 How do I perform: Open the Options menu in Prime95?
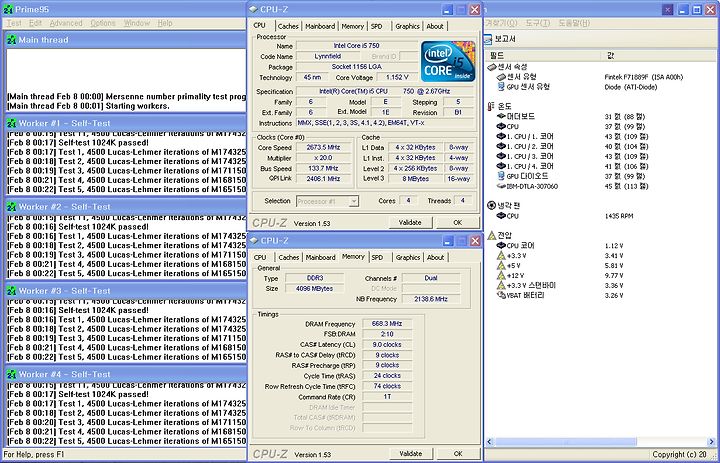tap(103, 23)
